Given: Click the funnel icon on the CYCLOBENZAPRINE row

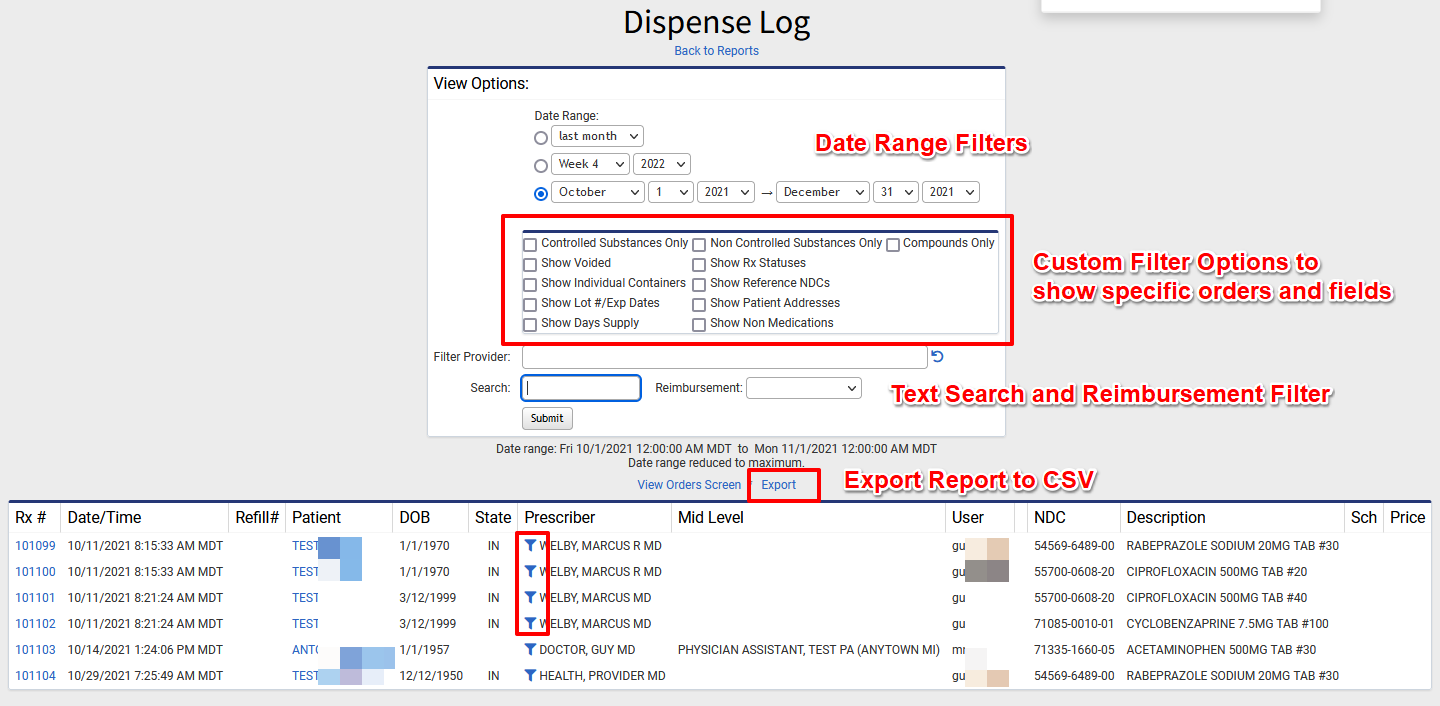Looking at the screenshot, I should click(531, 623).
